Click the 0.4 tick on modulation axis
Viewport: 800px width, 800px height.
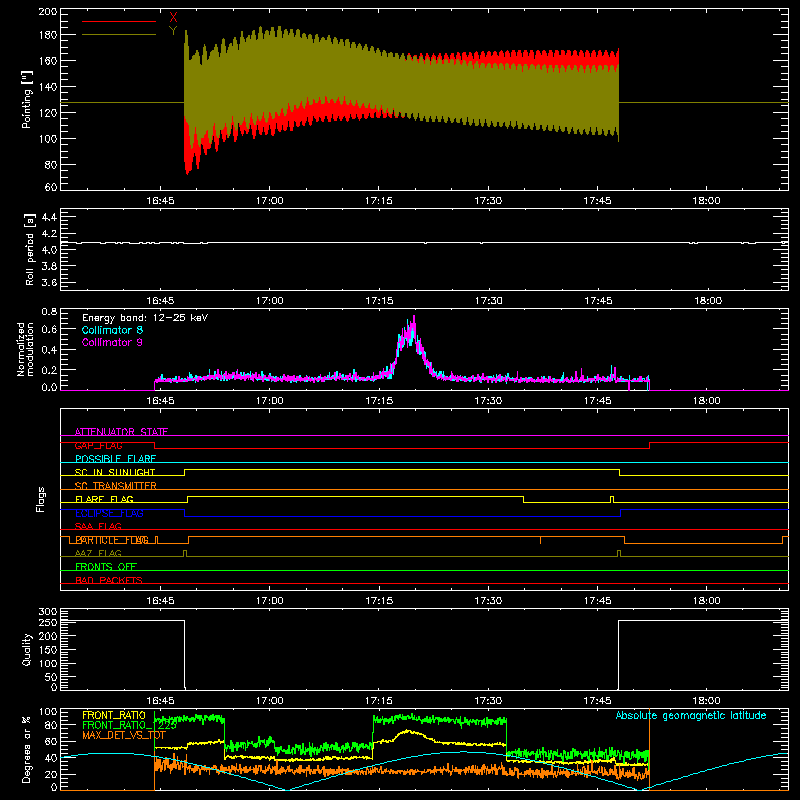[x=49, y=350]
